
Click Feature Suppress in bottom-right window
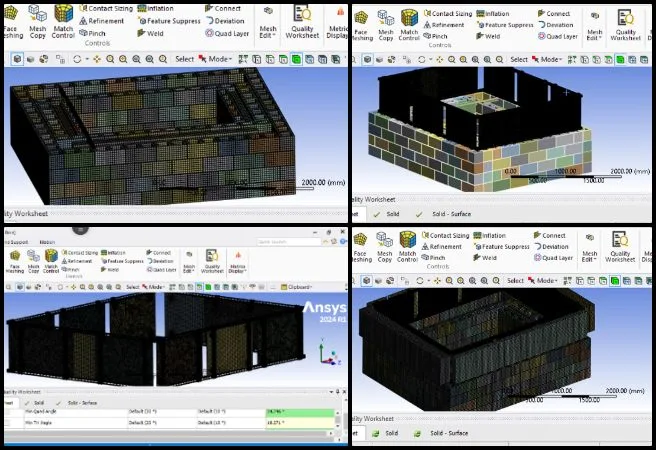tap(502, 247)
